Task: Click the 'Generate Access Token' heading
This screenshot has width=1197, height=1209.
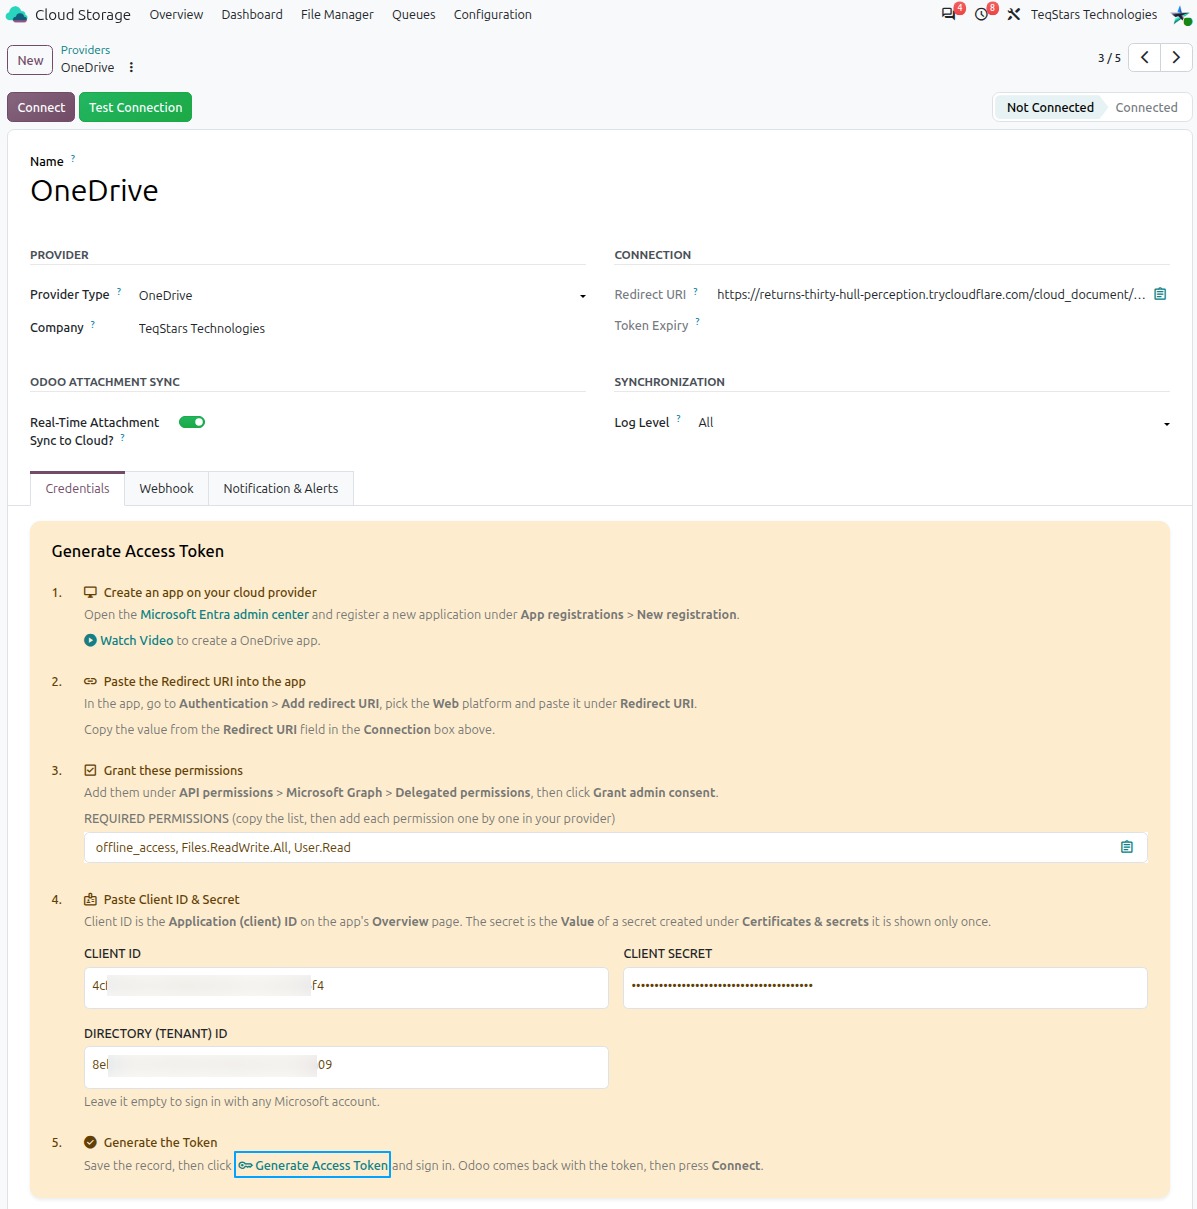Action: click(138, 551)
